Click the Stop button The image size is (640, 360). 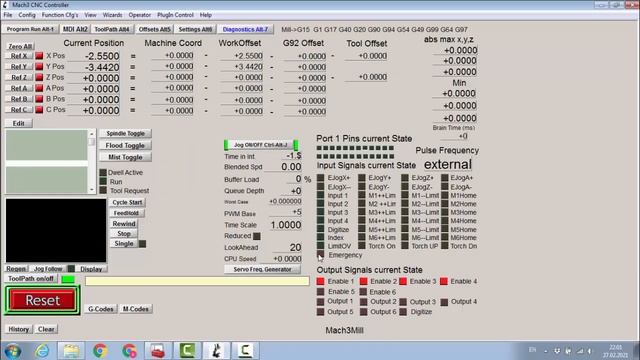(x=124, y=234)
